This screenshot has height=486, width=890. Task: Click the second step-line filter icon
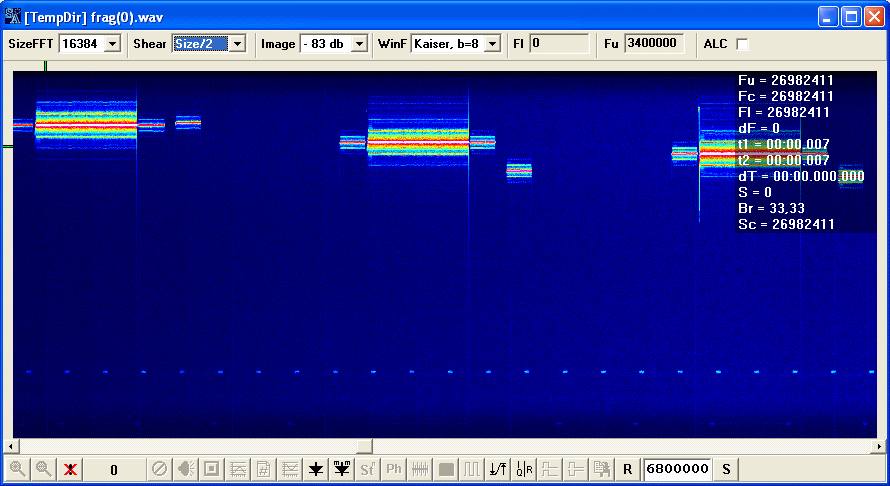point(576,469)
